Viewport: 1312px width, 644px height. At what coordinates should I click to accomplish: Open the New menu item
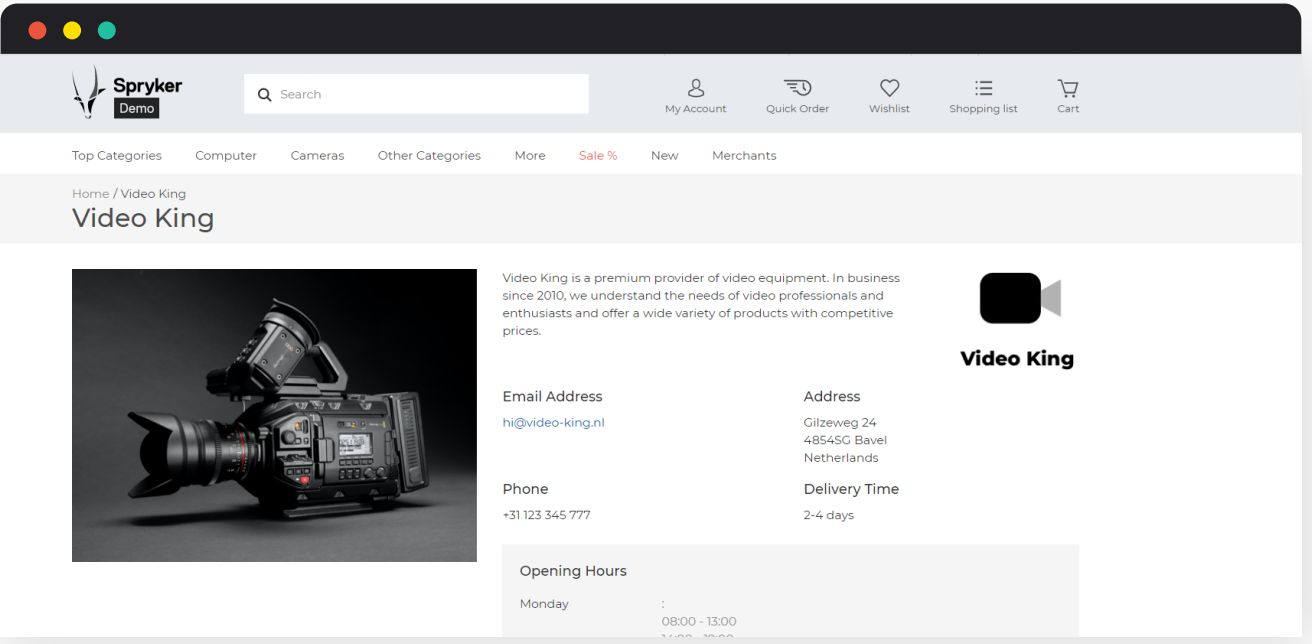coord(664,155)
